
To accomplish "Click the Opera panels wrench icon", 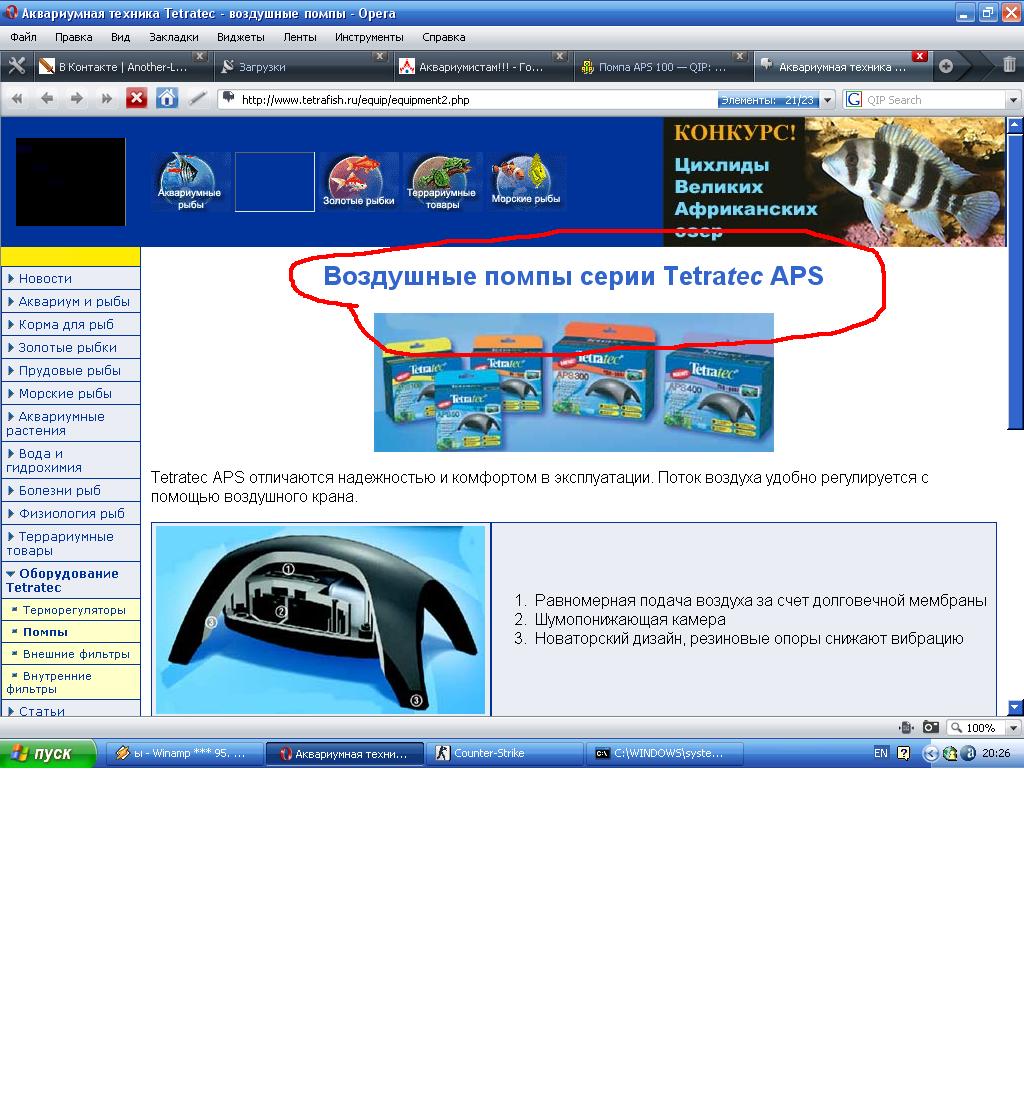I will tap(16, 66).
